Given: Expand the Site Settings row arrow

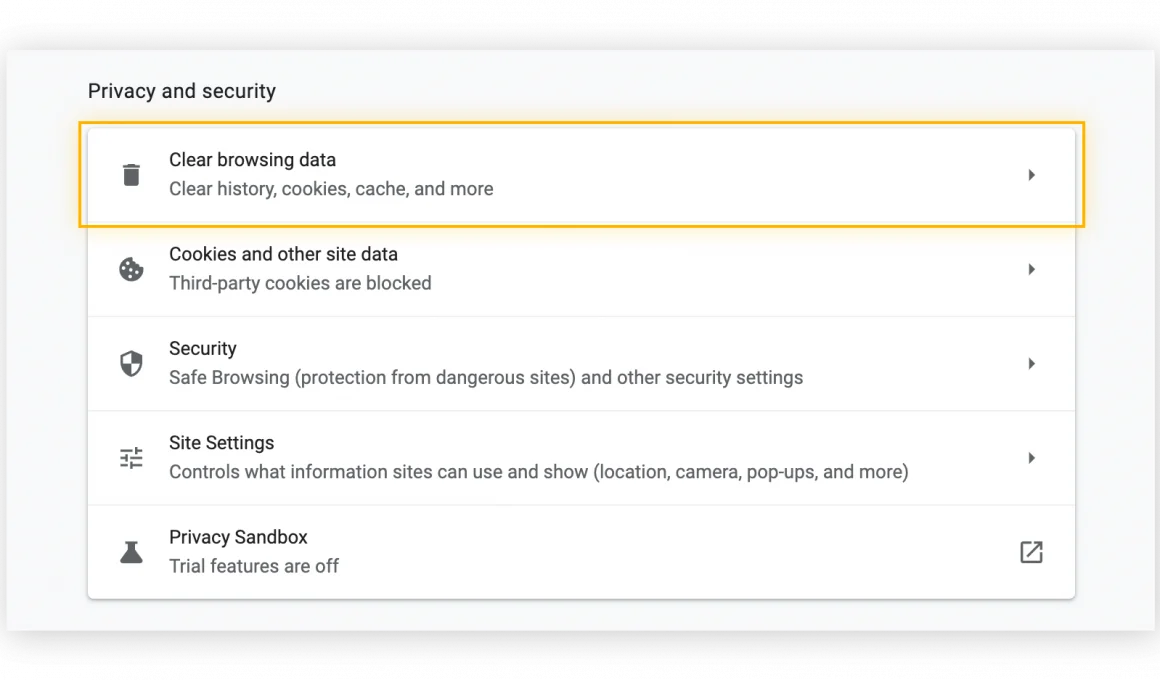Looking at the screenshot, I should [x=1031, y=458].
